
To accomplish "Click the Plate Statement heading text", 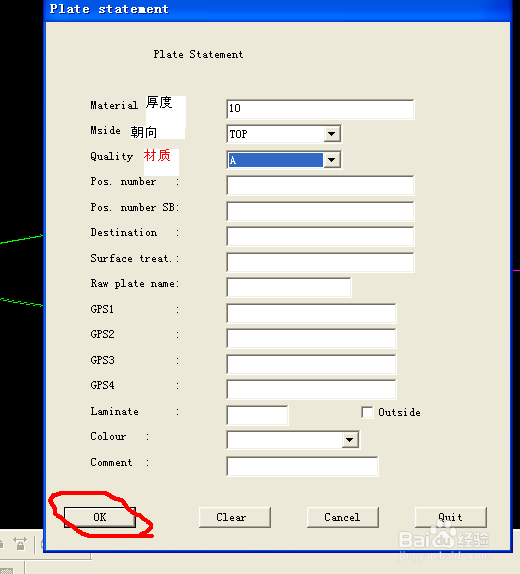I will point(198,55).
